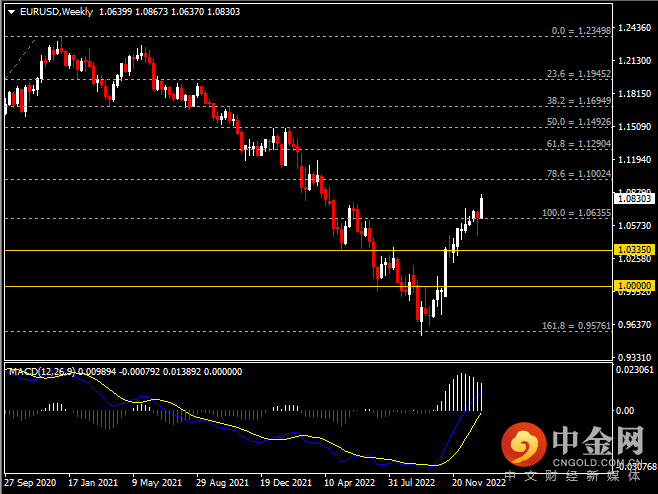The width and height of the screenshot is (658, 494).
Task: Select the 61.8 = 1.12904 Fibonacci label
Action: coord(579,144)
